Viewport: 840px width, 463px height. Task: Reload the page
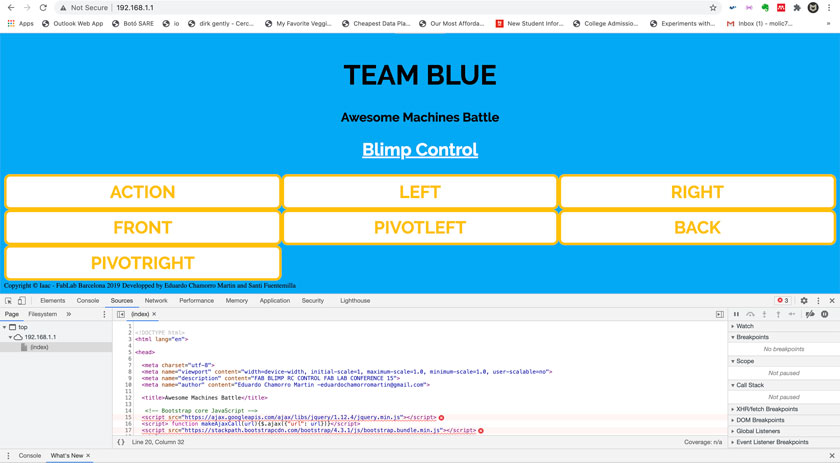[43, 8]
